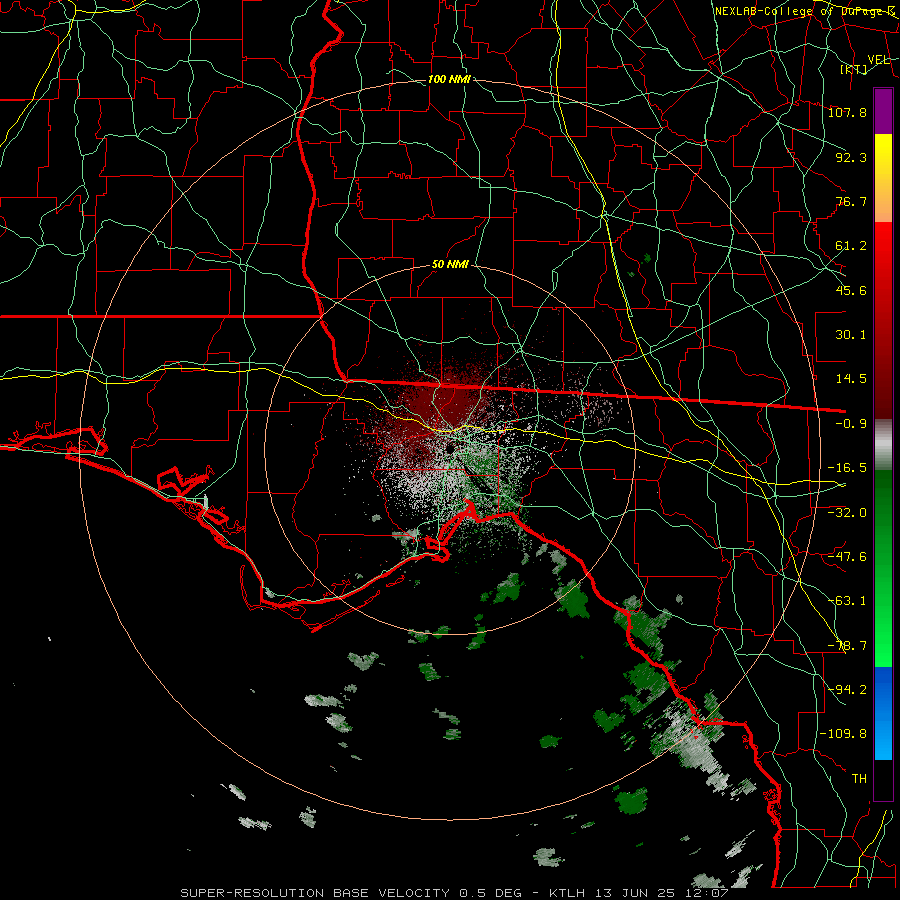Click the 107.8 value on velocity scale
This screenshot has width=900, height=900.
point(847,112)
